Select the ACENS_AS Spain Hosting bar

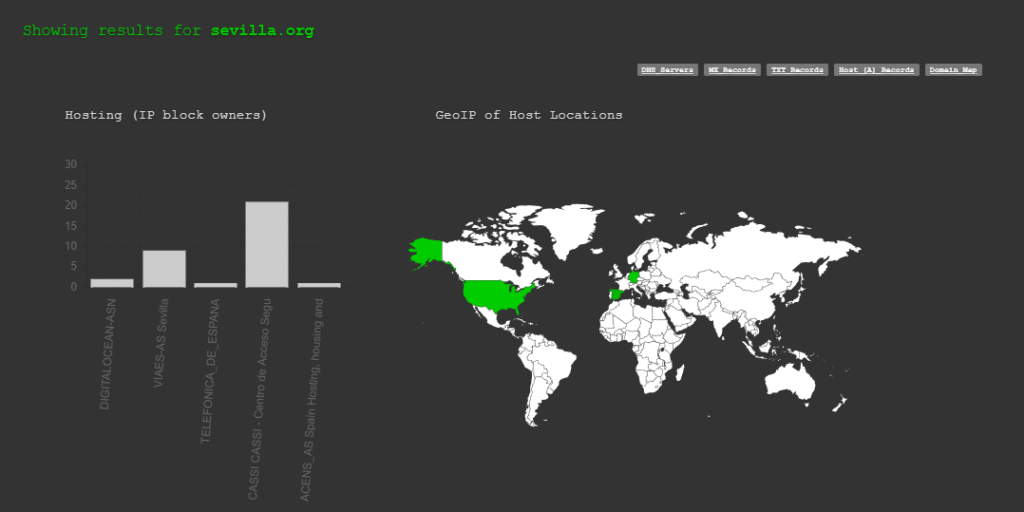click(x=319, y=285)
